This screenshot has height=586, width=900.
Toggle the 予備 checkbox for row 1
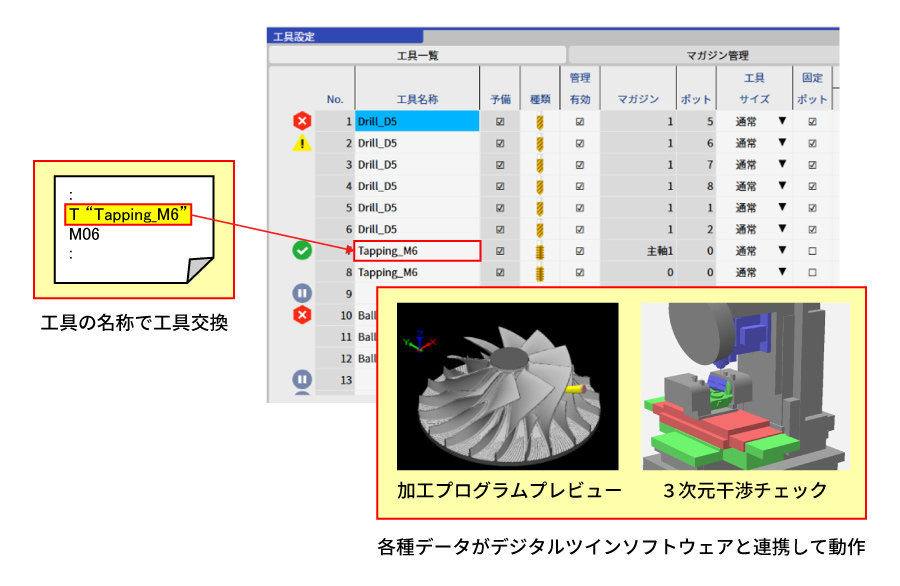click(x=500, y=122)
